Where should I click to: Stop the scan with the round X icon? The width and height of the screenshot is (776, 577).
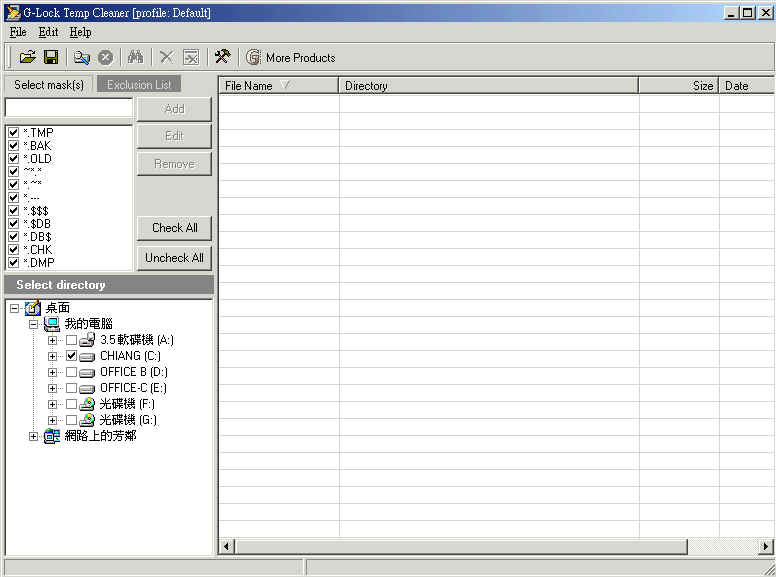(105, 57)
